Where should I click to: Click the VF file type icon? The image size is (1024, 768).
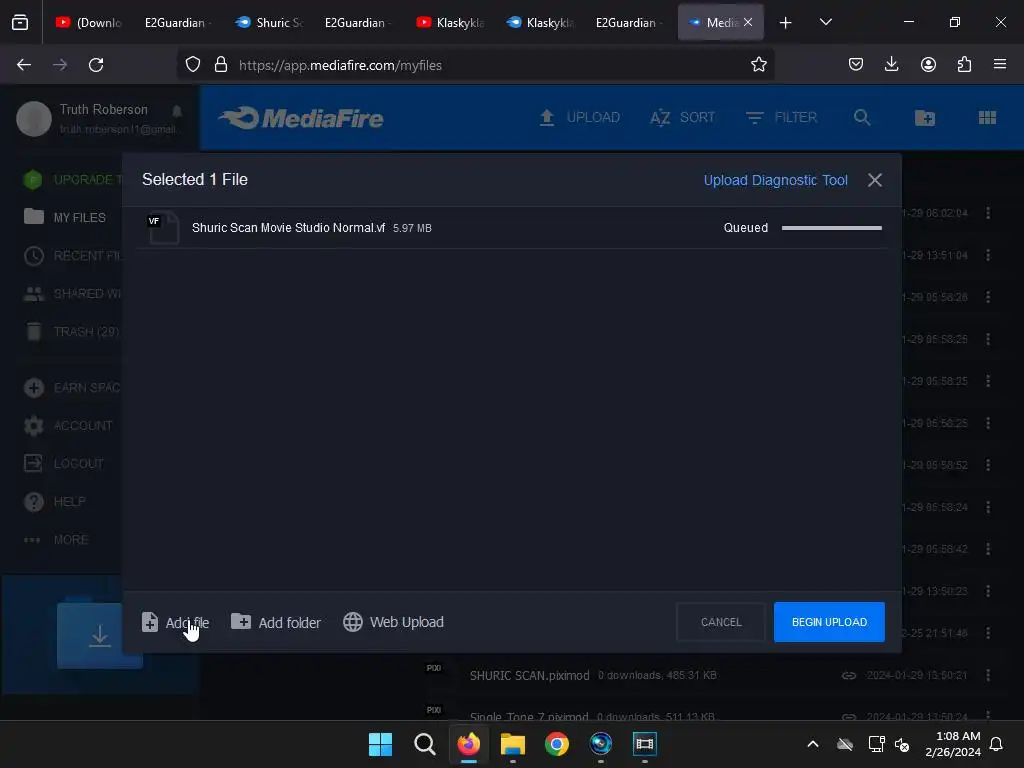163,228
